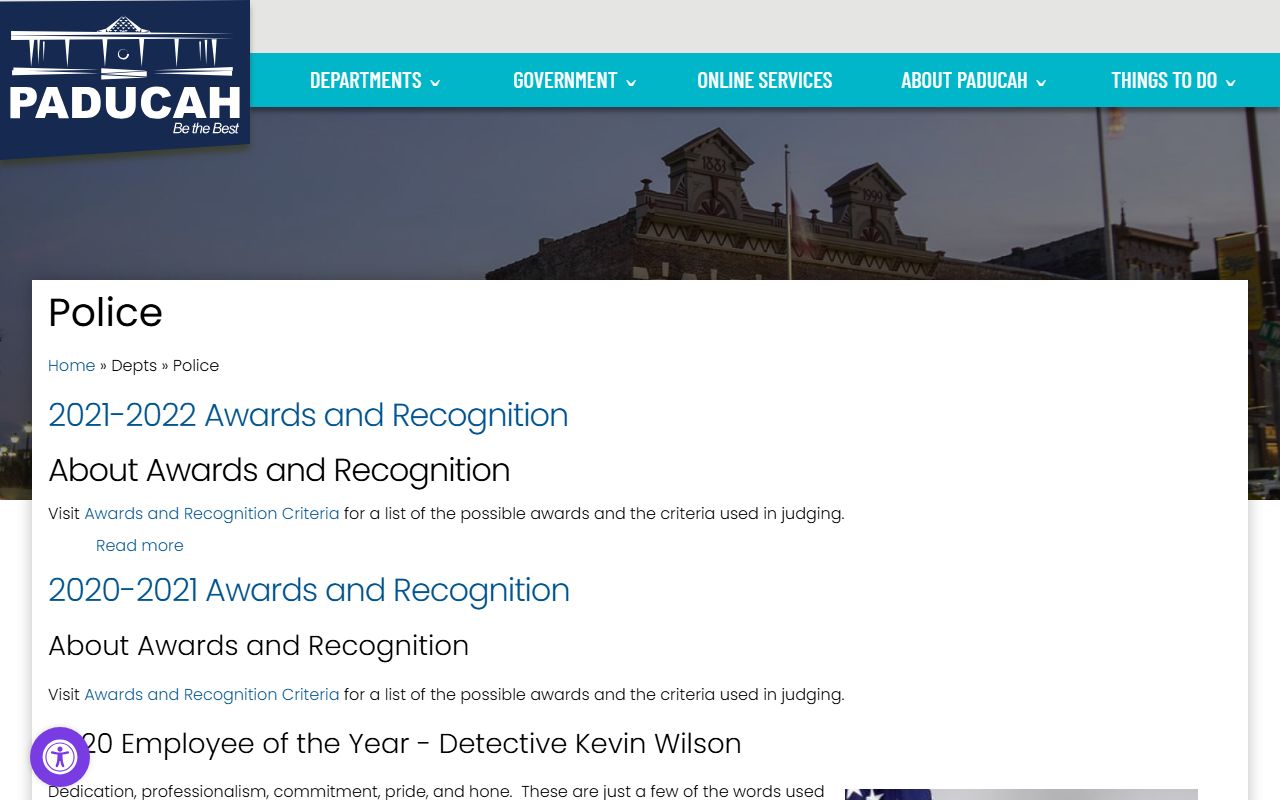Click the first About Awards and Recognition heading
Viewport: 1280px width, 800px height.
[x=279, y=470]
